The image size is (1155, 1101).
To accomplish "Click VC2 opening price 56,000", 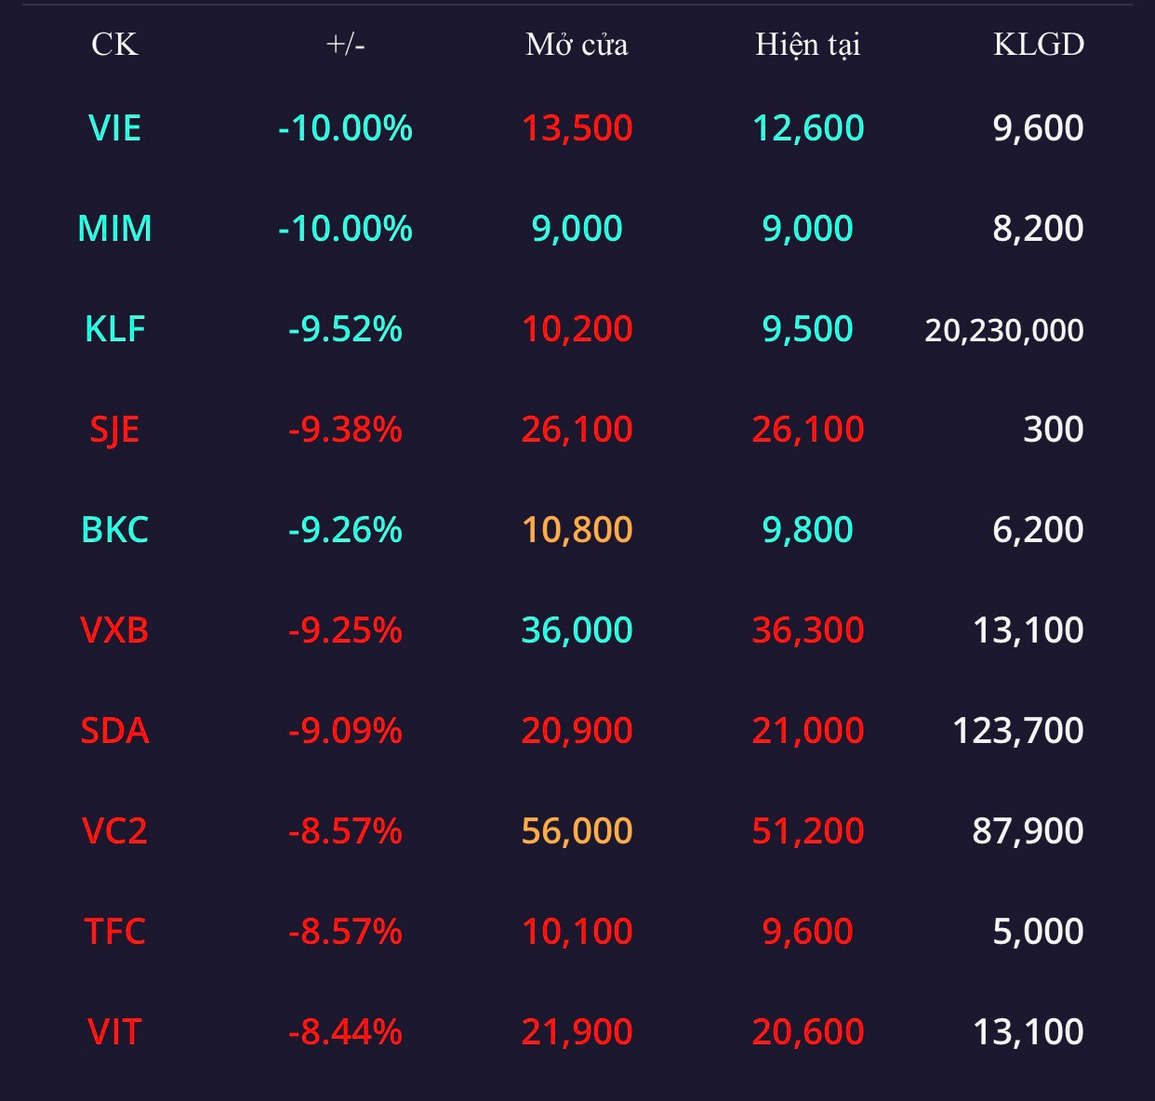I will pyautogui.click(x=577, y=831).
